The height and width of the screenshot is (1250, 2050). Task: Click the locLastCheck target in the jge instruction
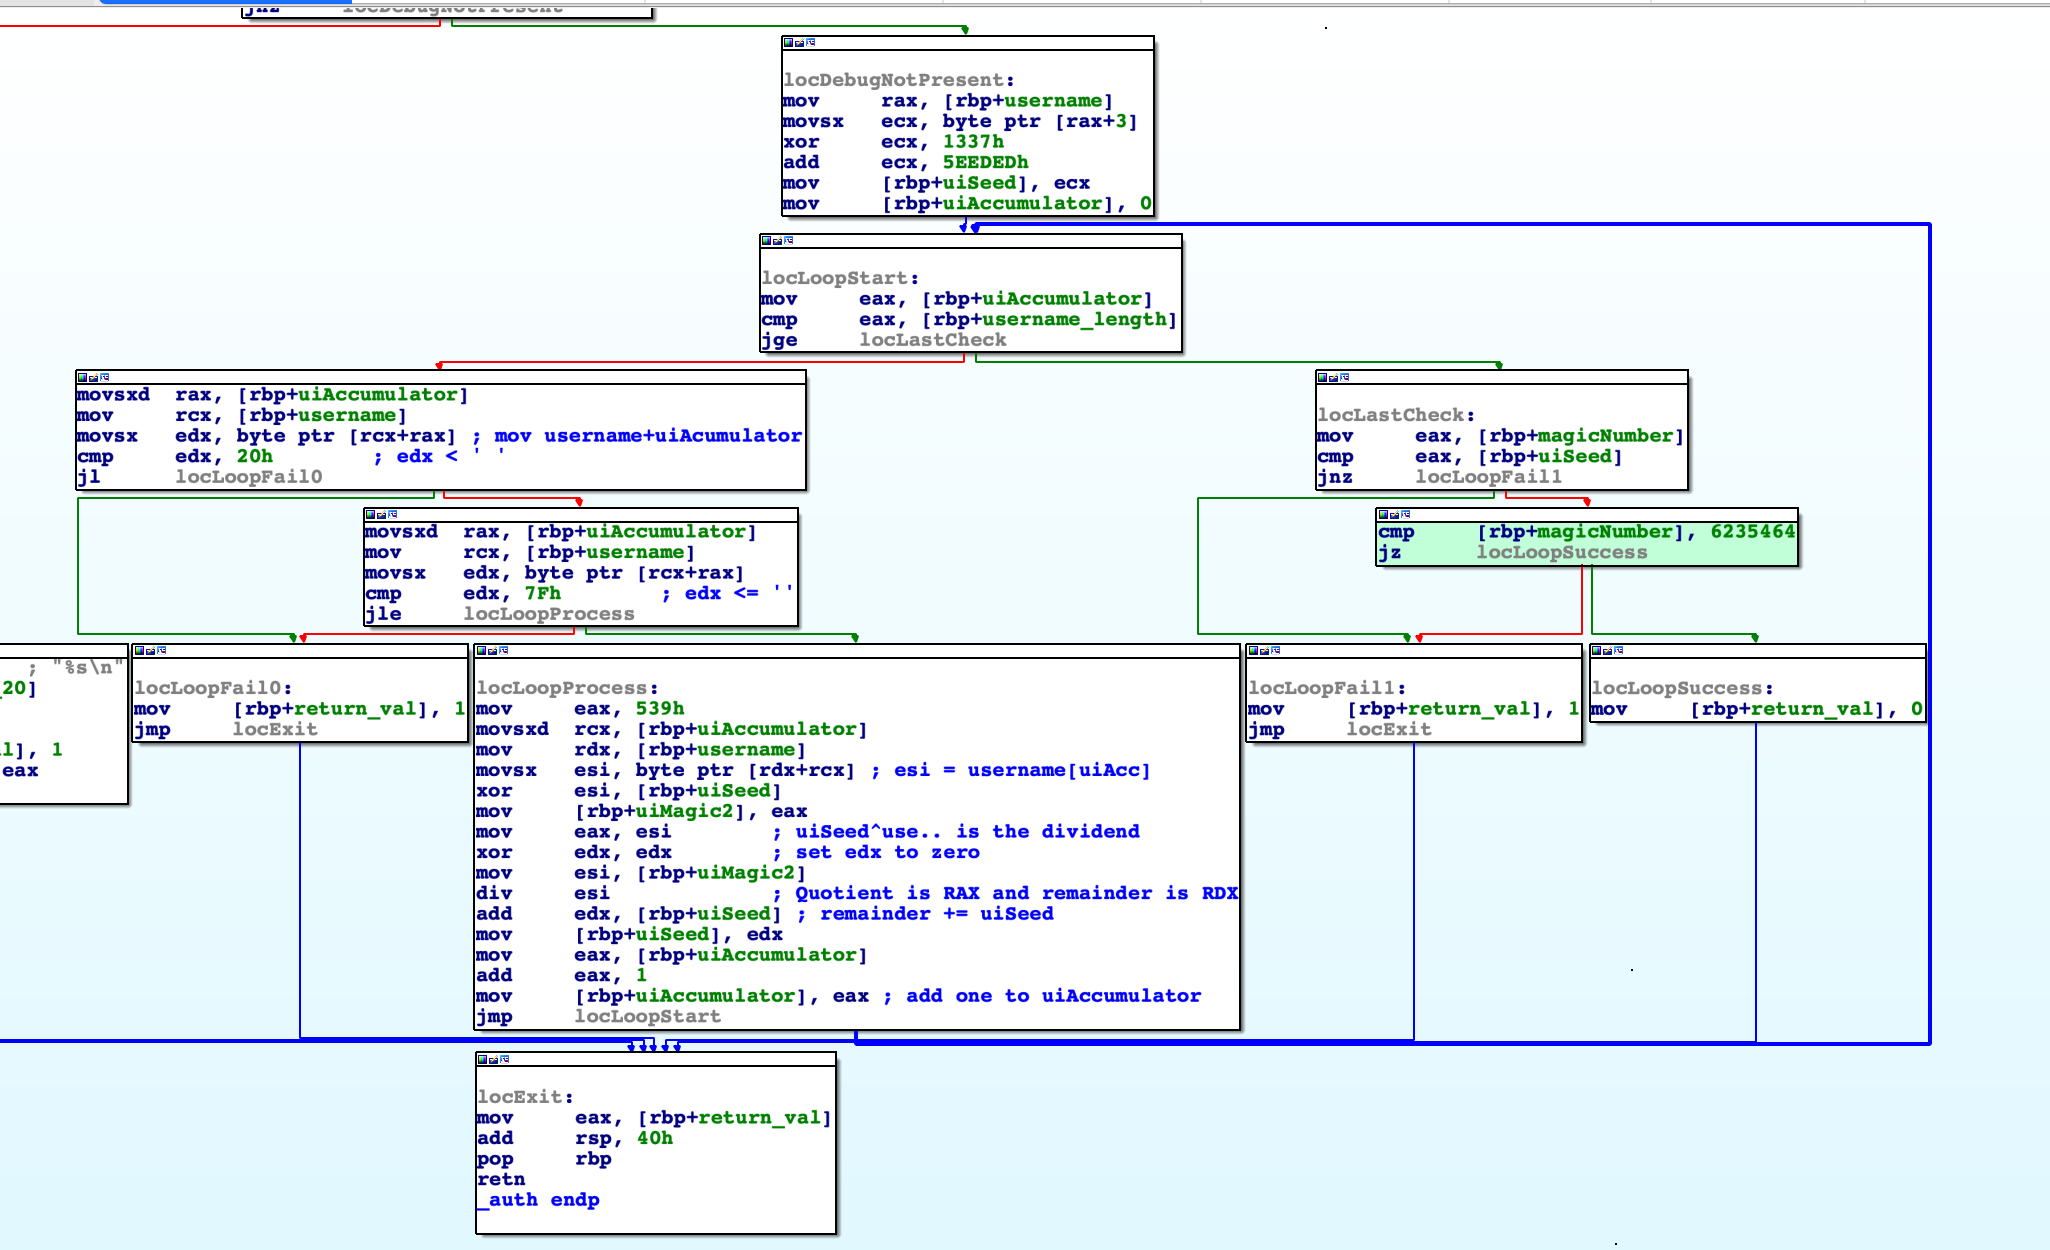coord(932,340)
